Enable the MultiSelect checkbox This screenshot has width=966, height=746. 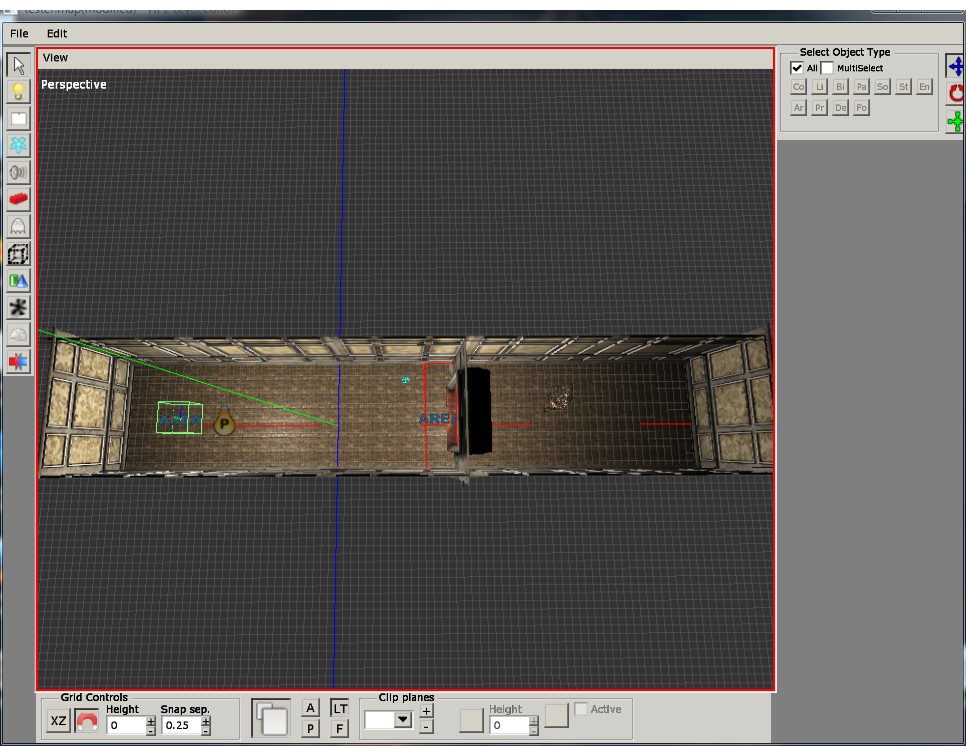pos(827,68)
